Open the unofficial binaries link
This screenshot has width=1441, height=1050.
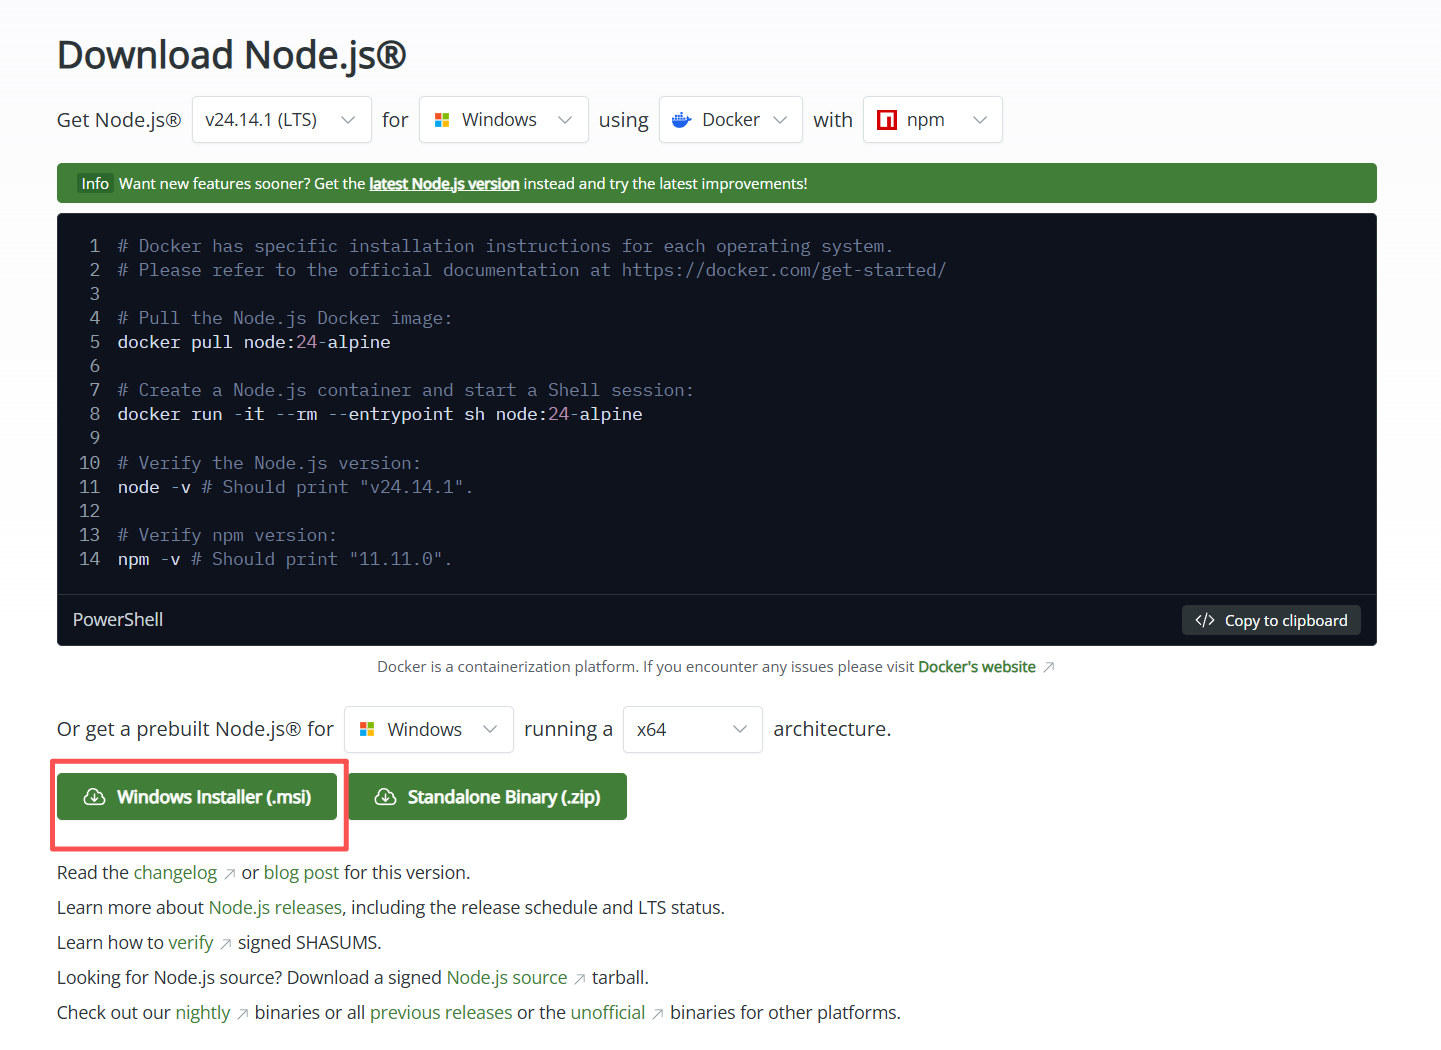[608, 1013]
